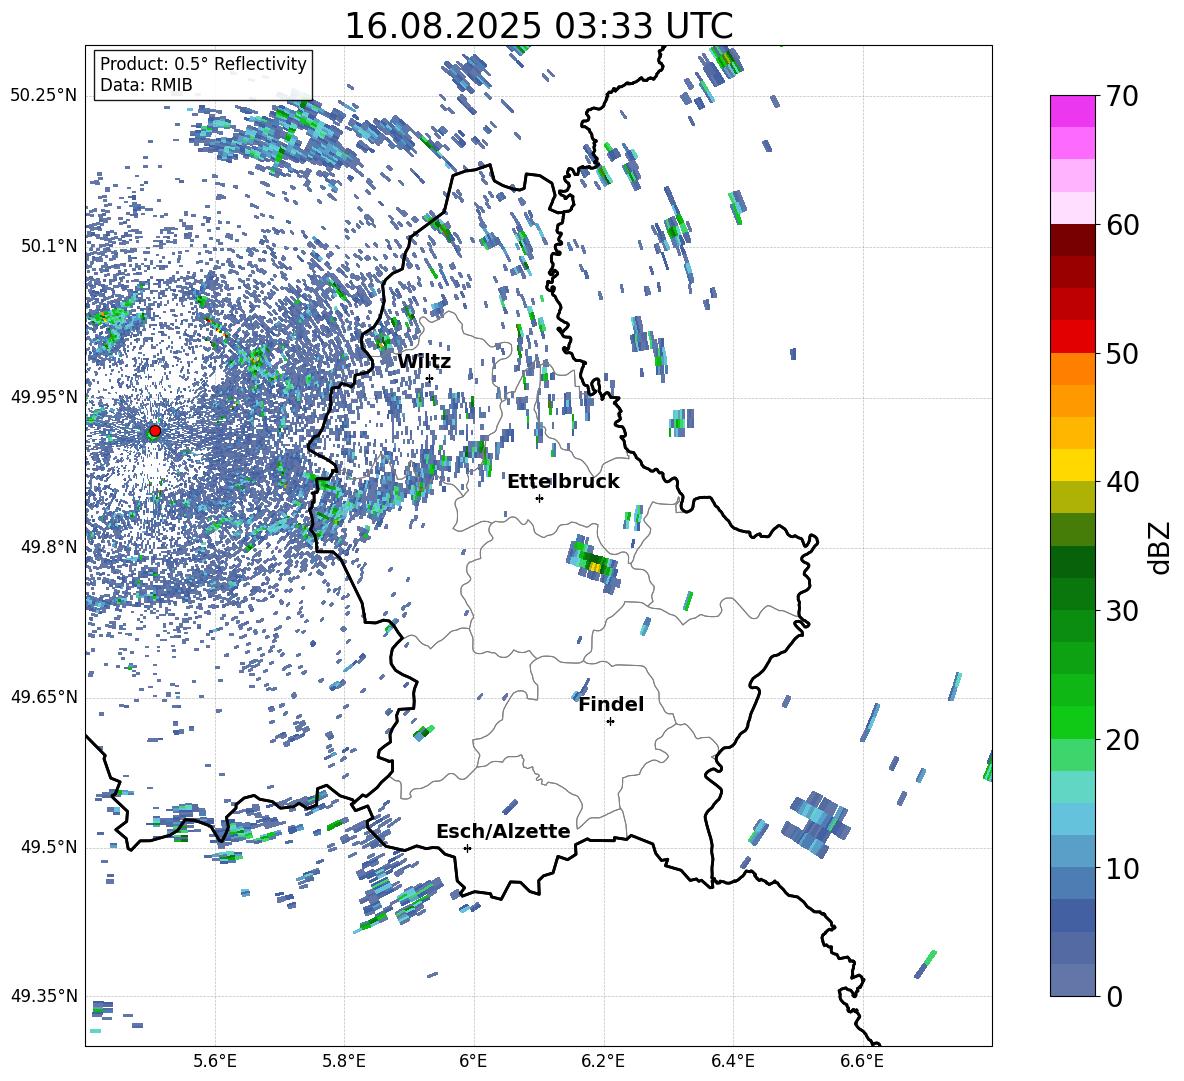The height and width of the screenshot is (1081, 1184).
Task: Click the colorbar tick label 0
Action: coord(1113,996)
